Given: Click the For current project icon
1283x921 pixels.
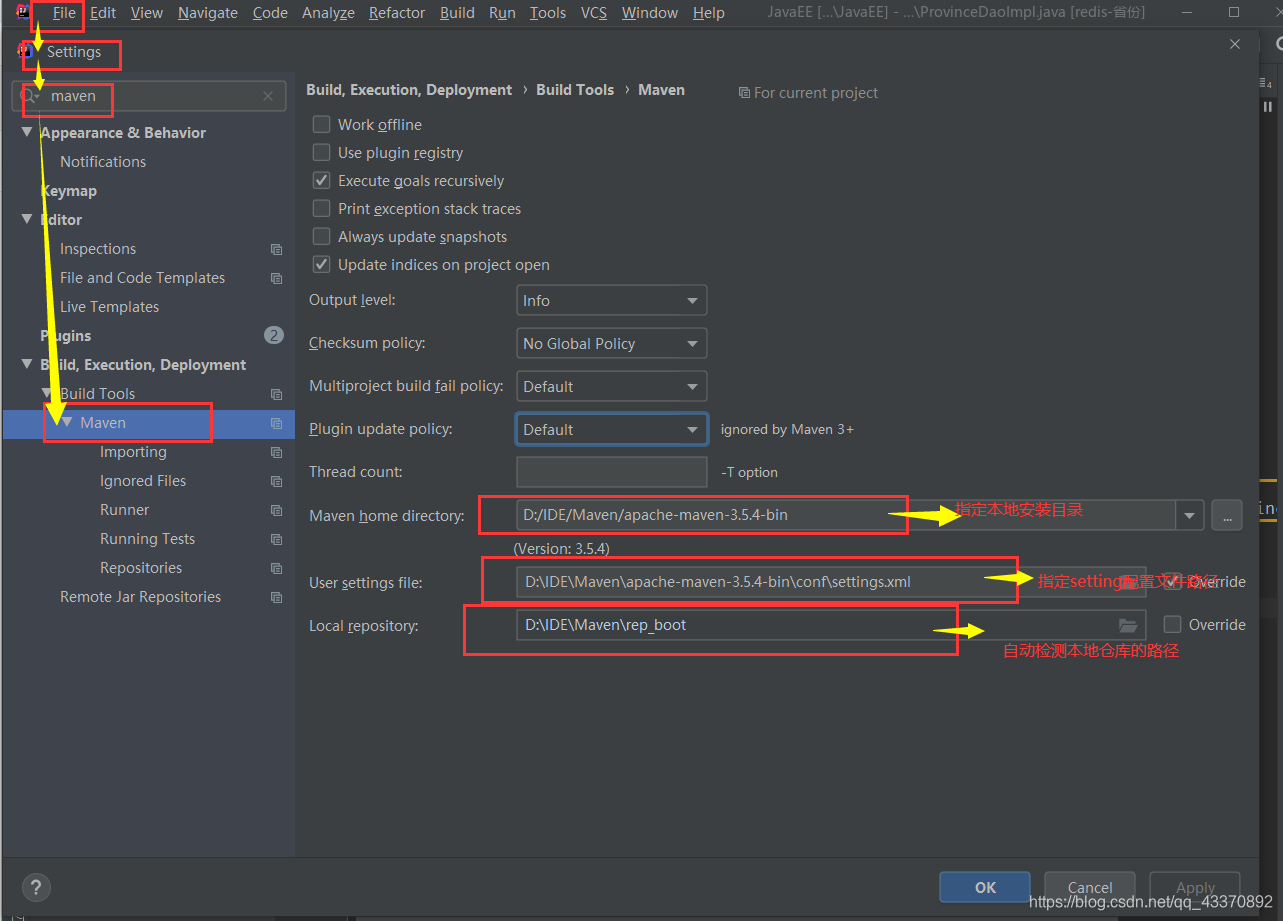Looking at the screenshot, I should tap(744, 92).
